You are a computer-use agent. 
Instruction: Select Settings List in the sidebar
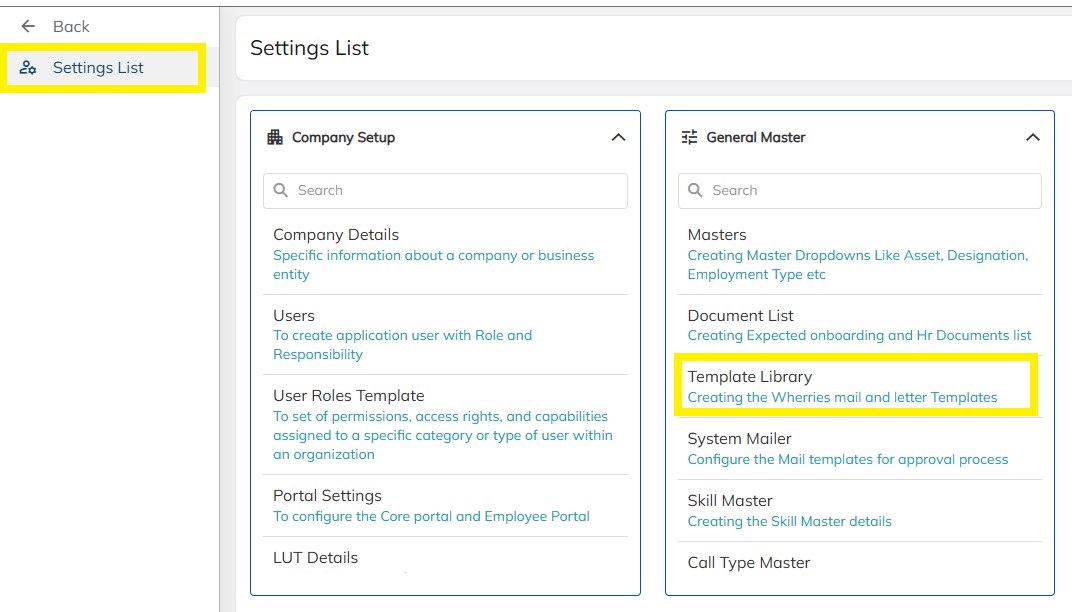[x=98, y=68]
